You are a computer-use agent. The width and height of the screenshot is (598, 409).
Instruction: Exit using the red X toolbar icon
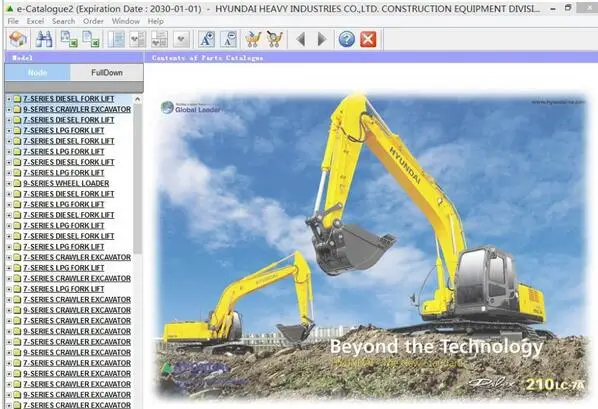(368, 39)
